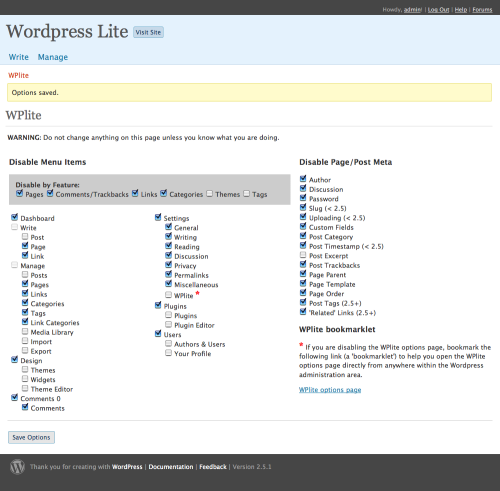Click the Visit Site button
This screenshot has height=491, width=500.
tap(148, 32)
